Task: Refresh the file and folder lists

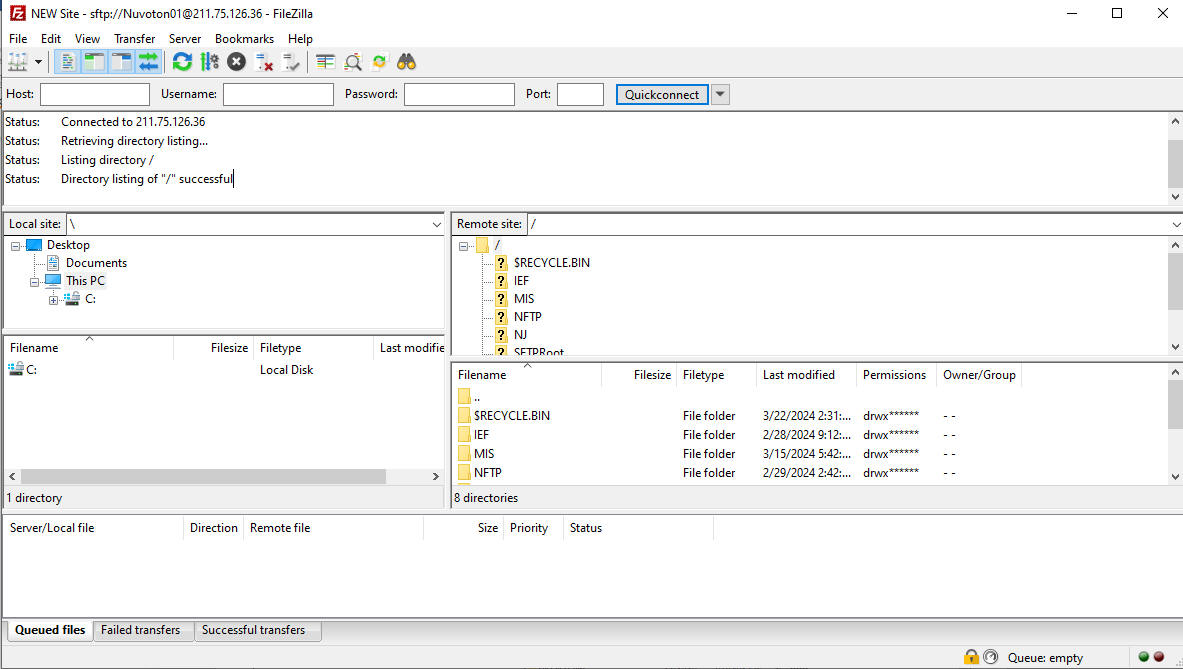Action: (x=182, y=62)
